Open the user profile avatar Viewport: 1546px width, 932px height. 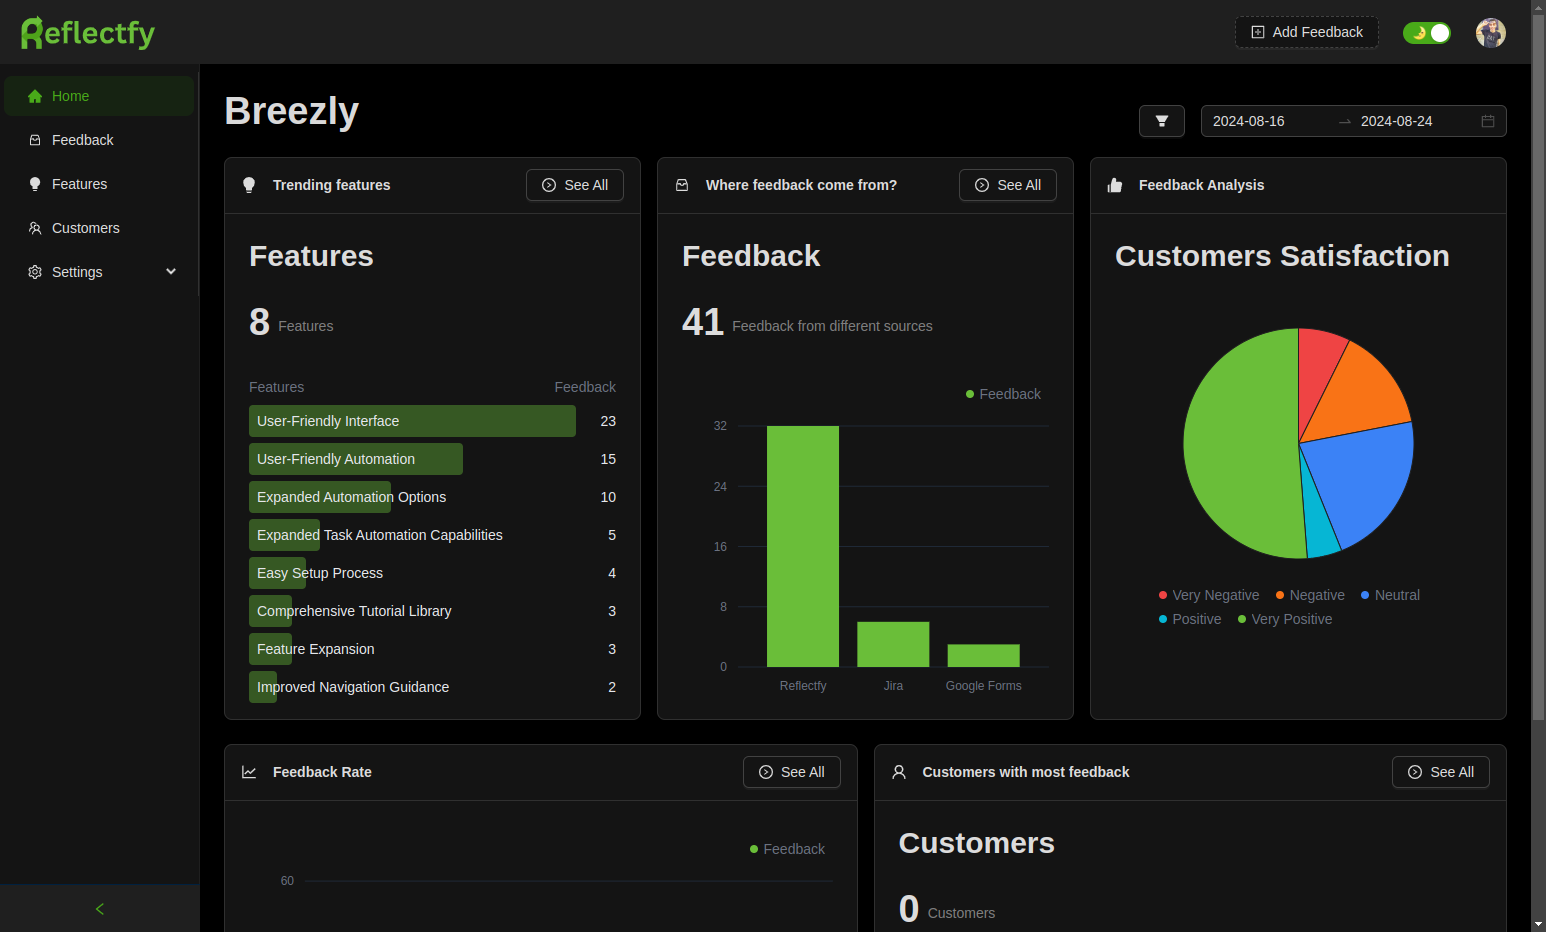pos(1490,33)
